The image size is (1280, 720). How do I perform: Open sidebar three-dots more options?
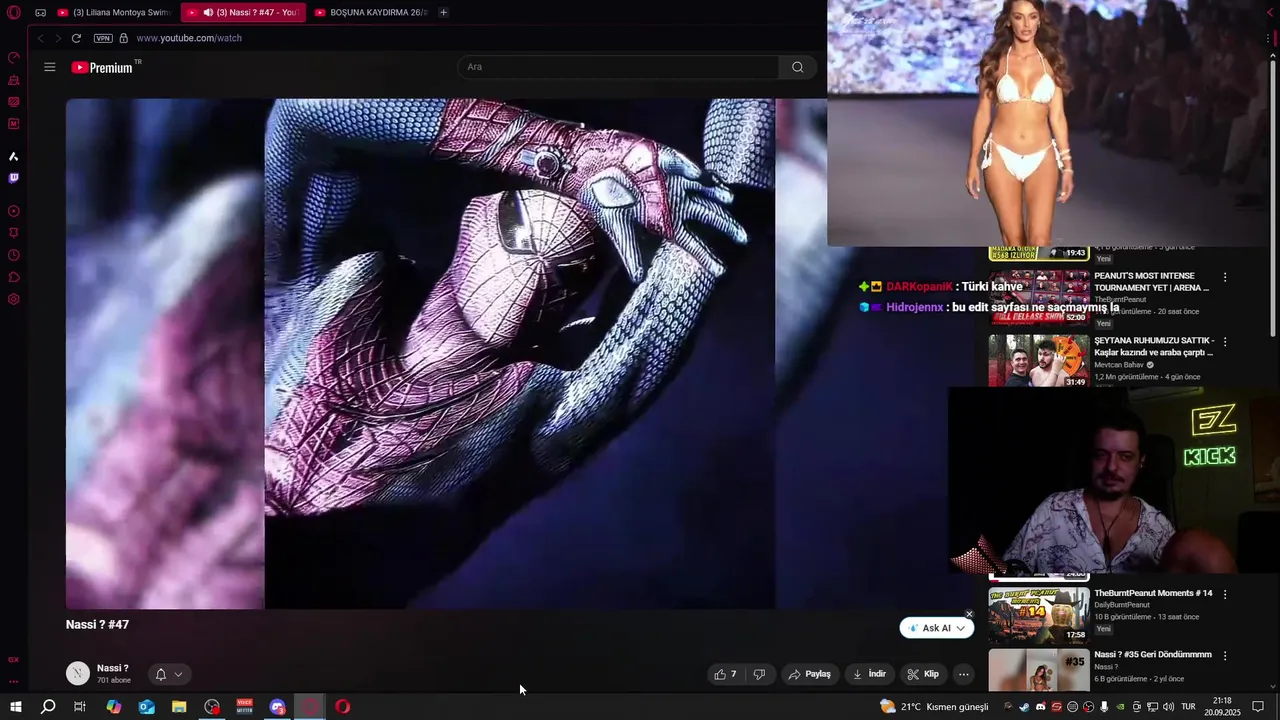pyautogui.click(x=14, y=681)
